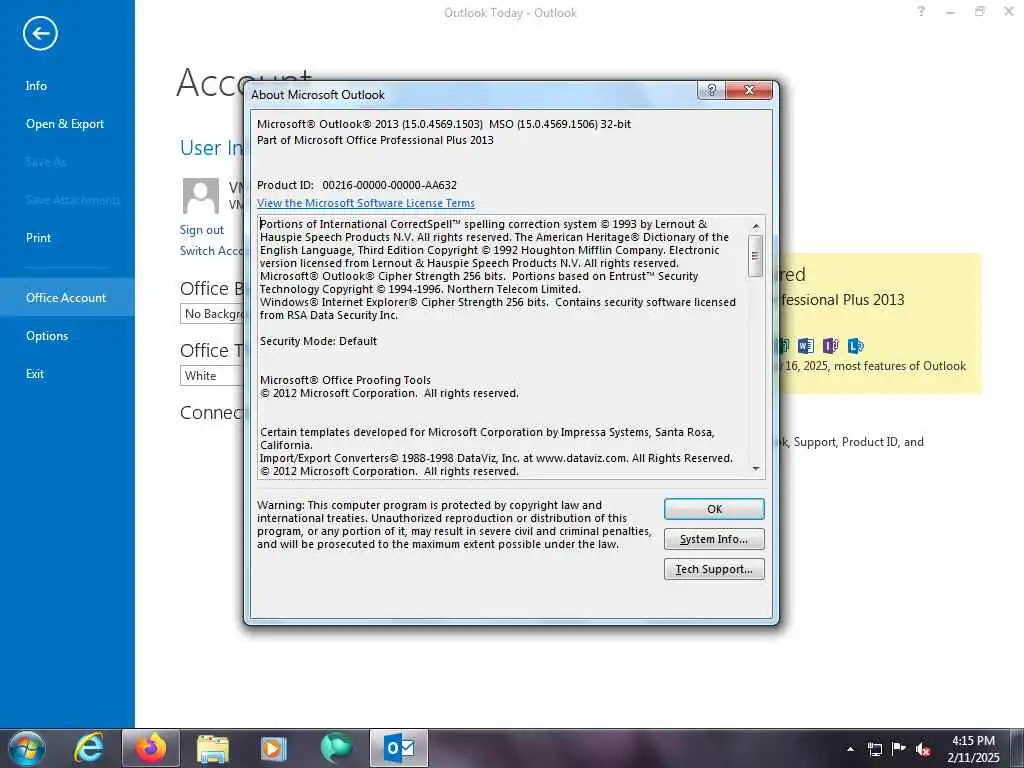
Task: Open the Info section in the sidebar
Action: pyautogui.click(x=36, y=86)
